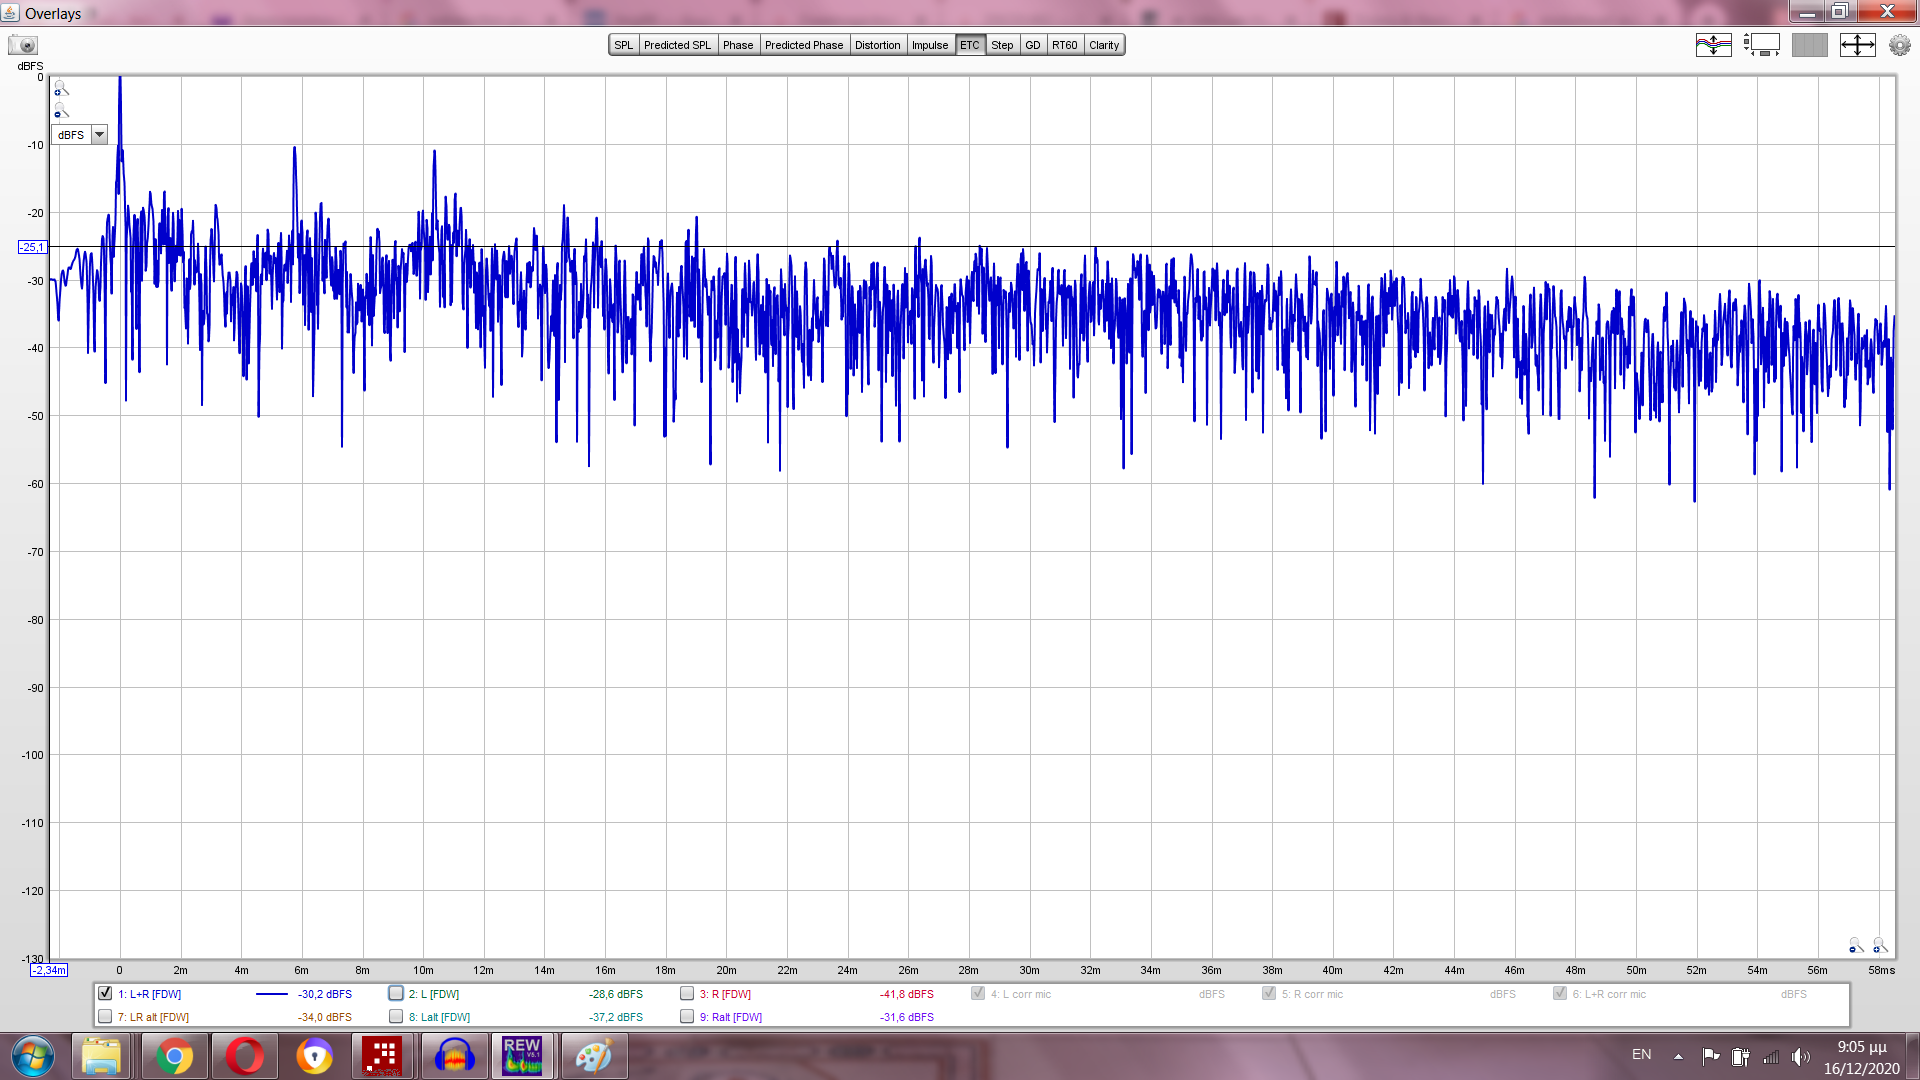
Task: Select the Predicted SPL graph button
Action: [x=677, y=45]
